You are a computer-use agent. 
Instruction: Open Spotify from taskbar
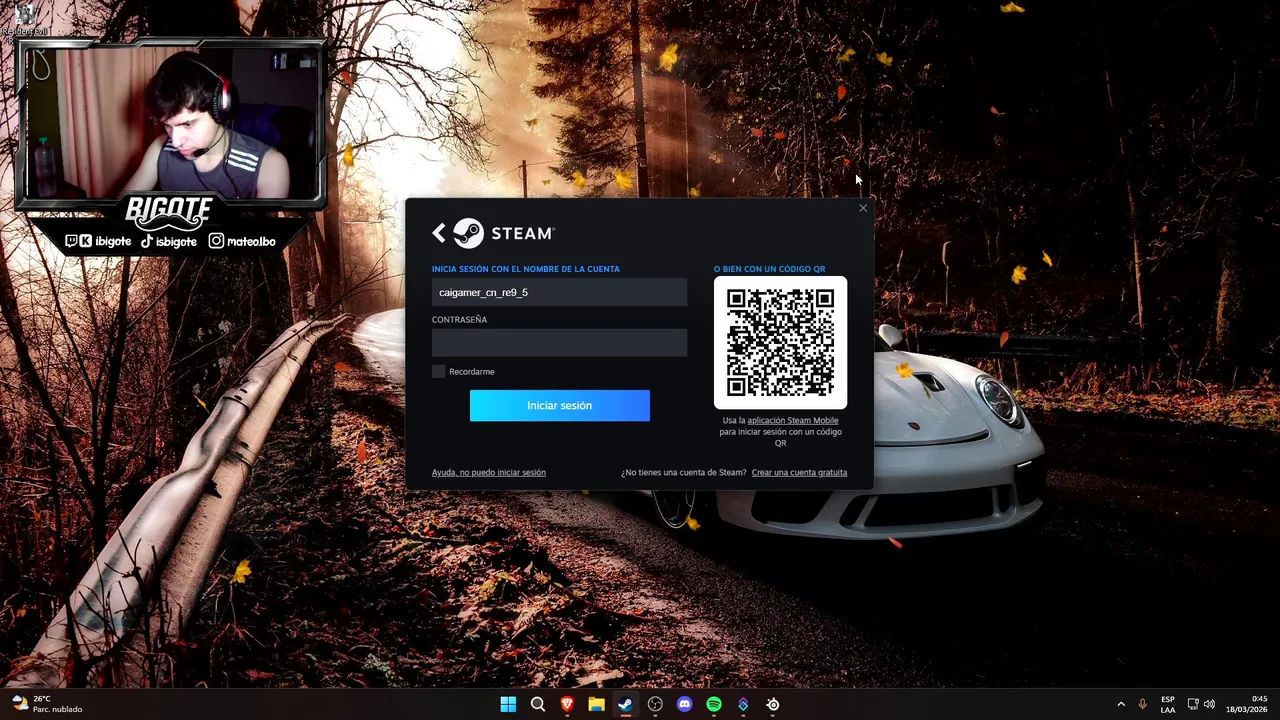point(713,704)
